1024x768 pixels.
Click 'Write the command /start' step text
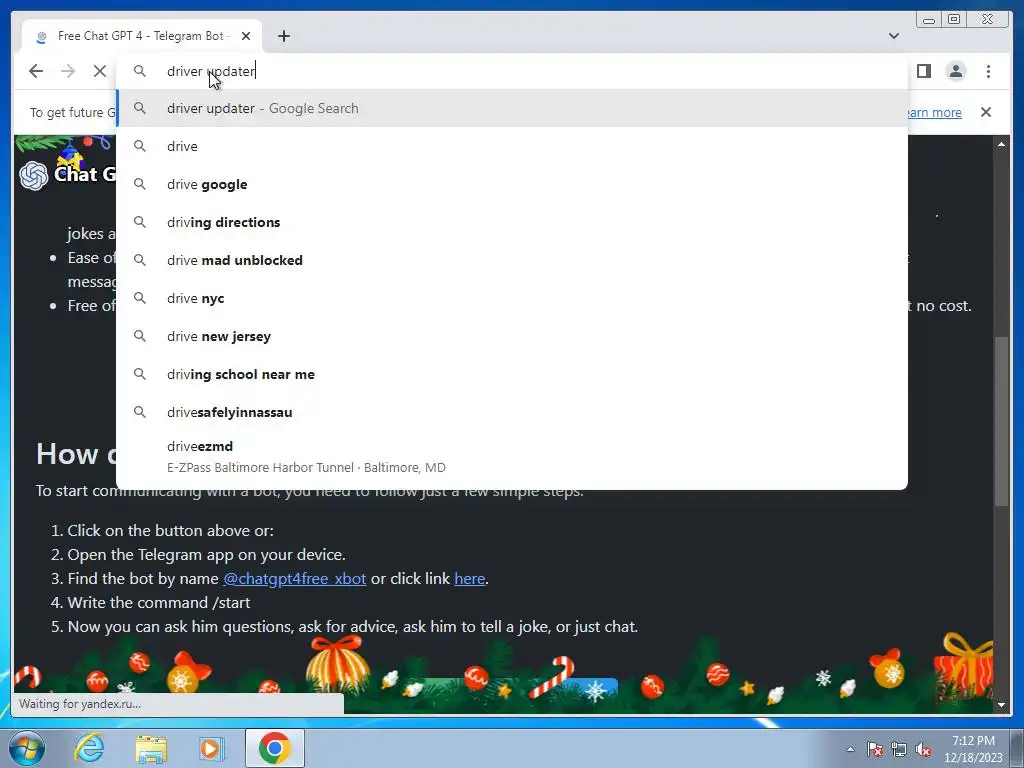coord(159,603)
